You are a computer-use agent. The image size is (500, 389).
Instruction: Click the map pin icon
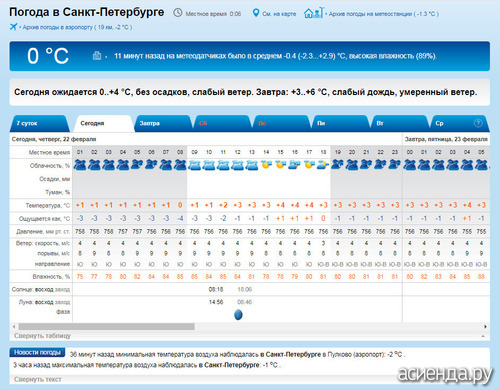pos(256,13)
